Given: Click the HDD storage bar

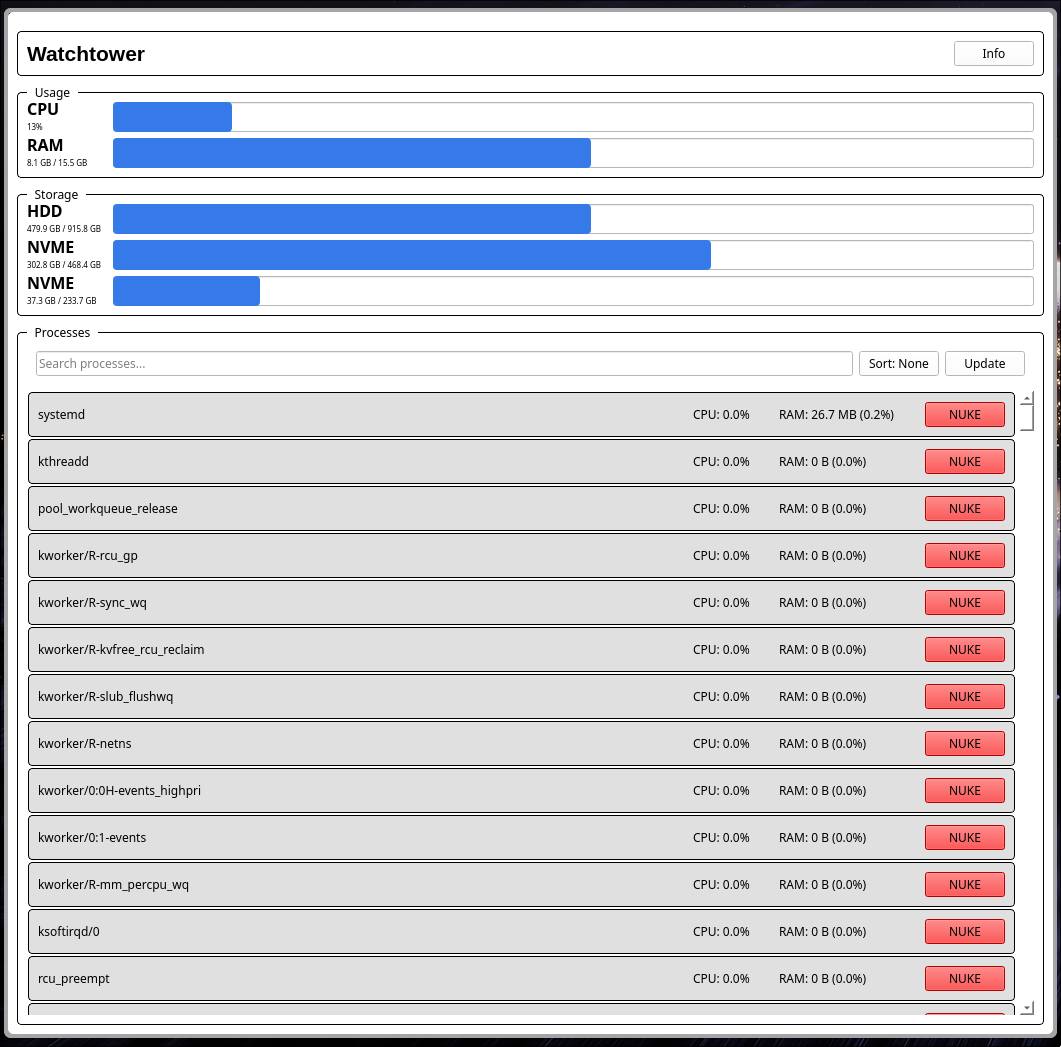Looking at the screenshot, I should pos(572,219).
